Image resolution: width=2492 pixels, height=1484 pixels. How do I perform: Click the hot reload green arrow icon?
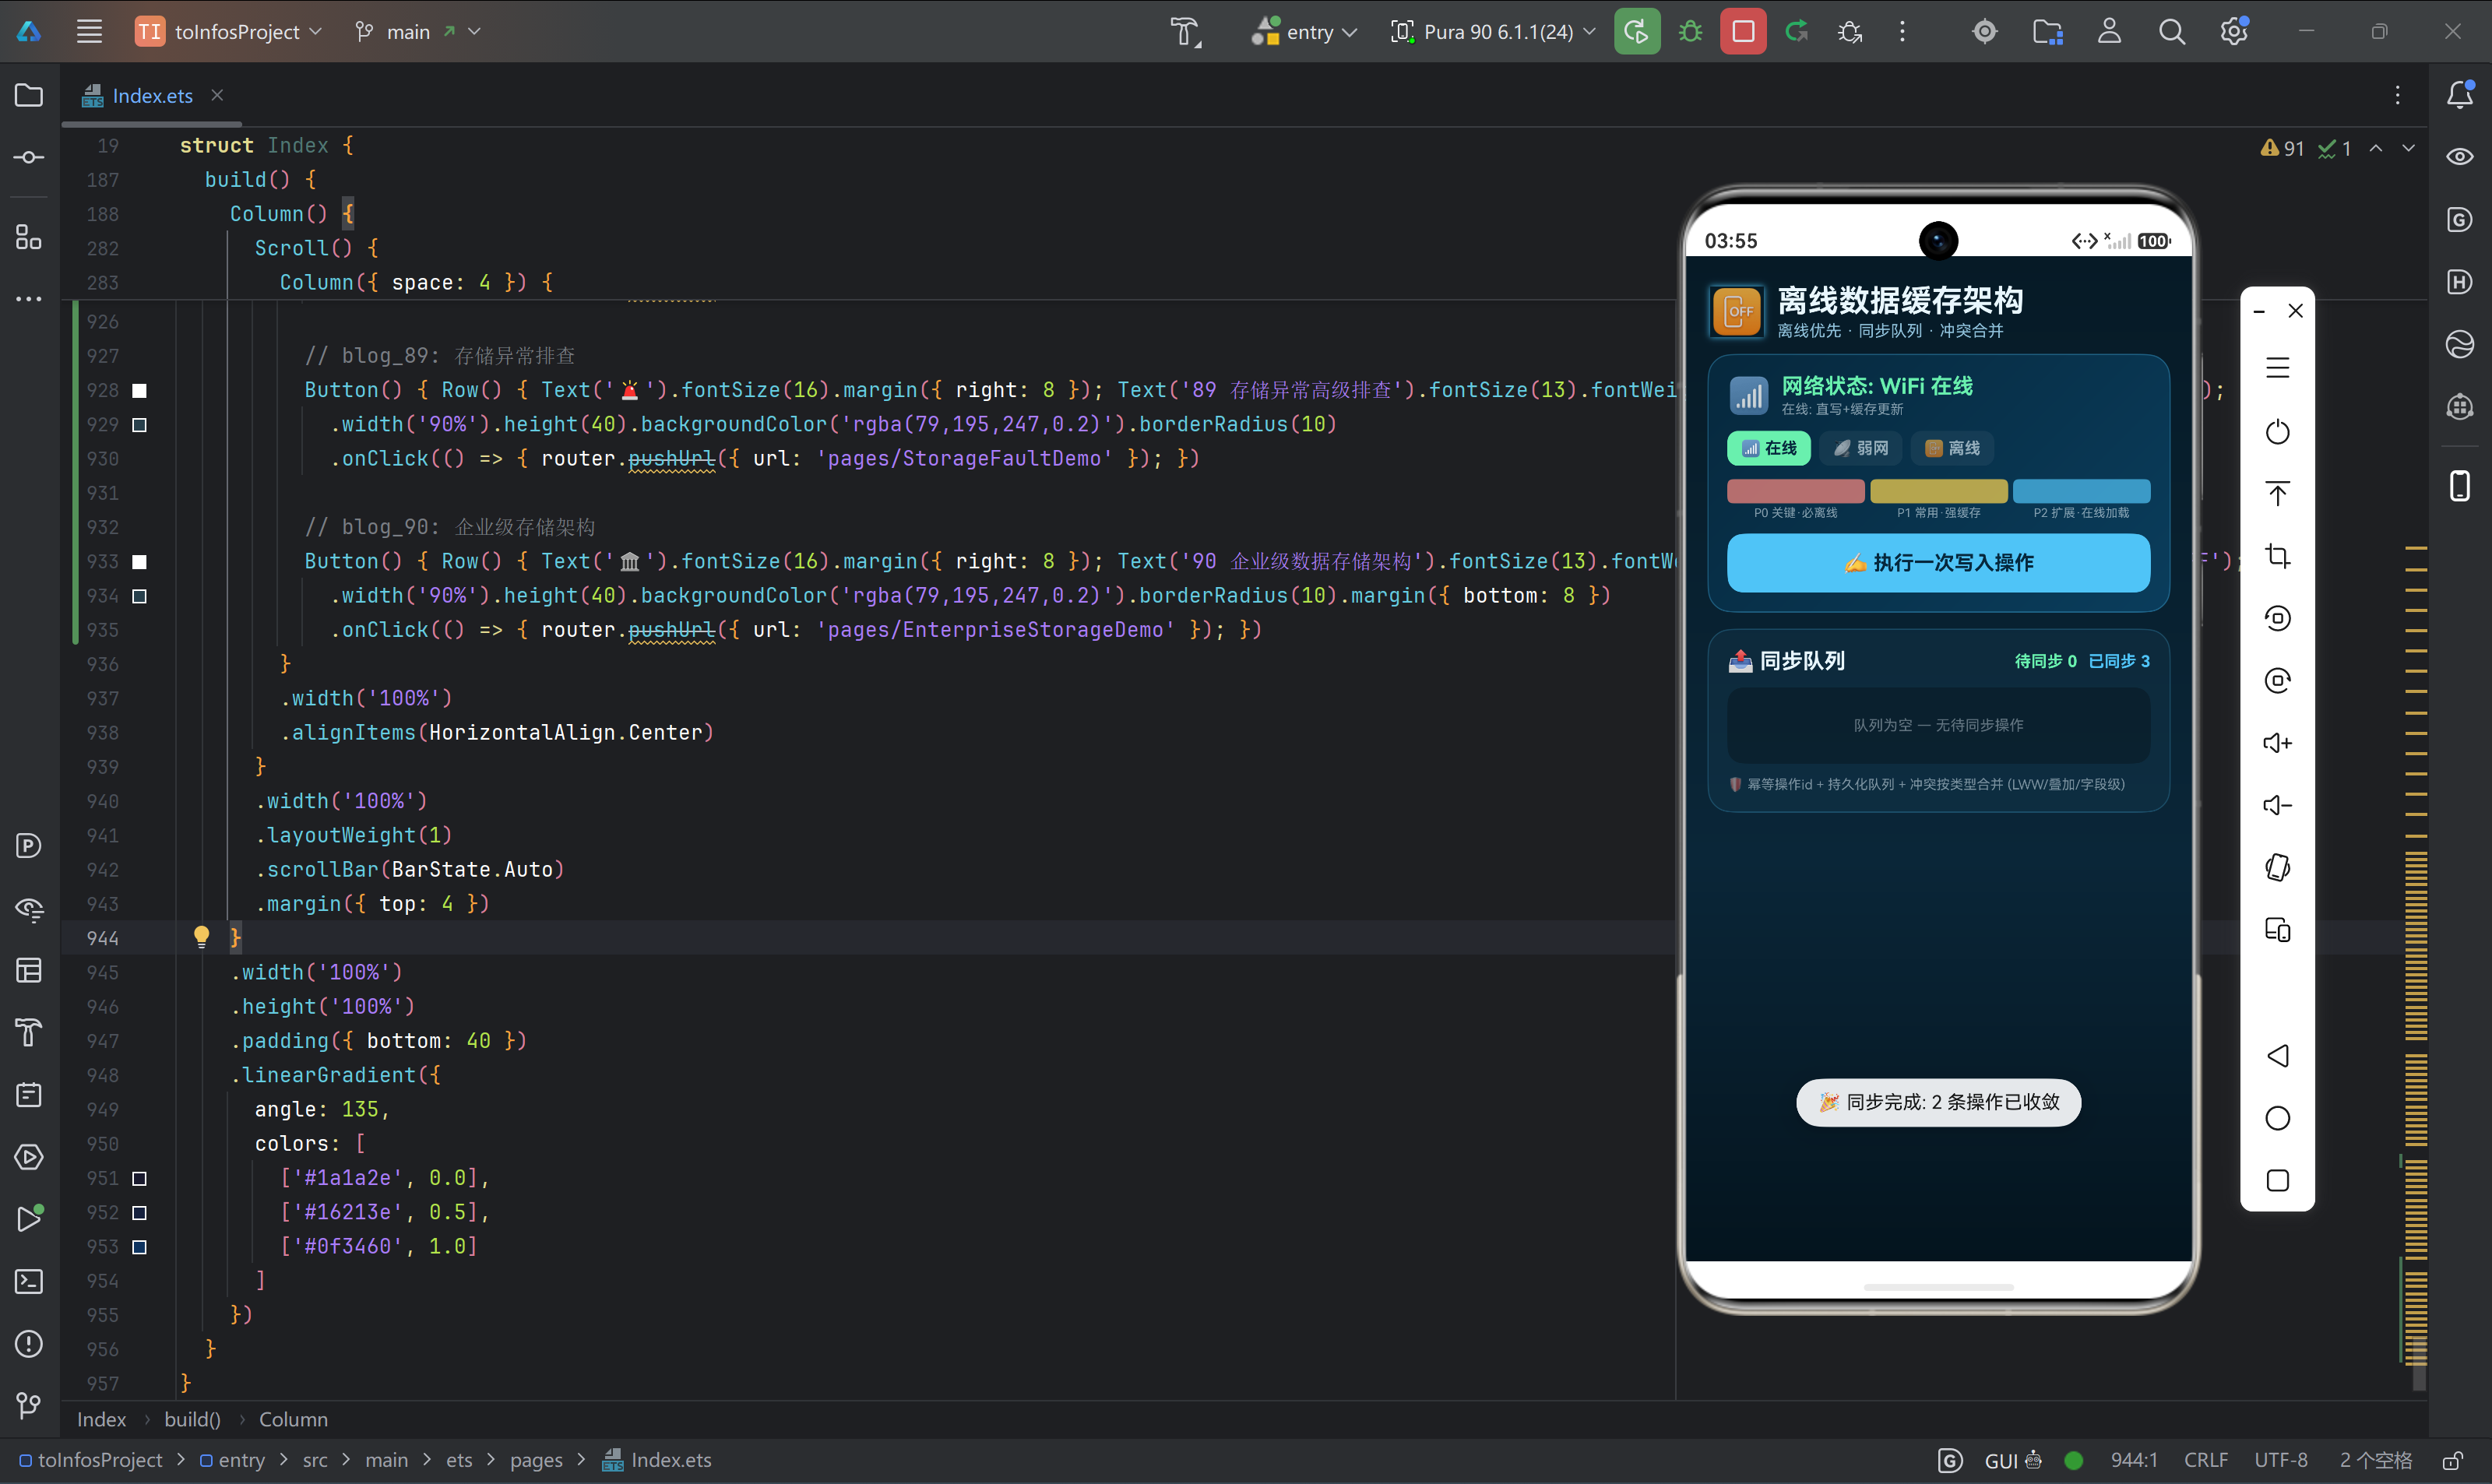click(1797, 31)
